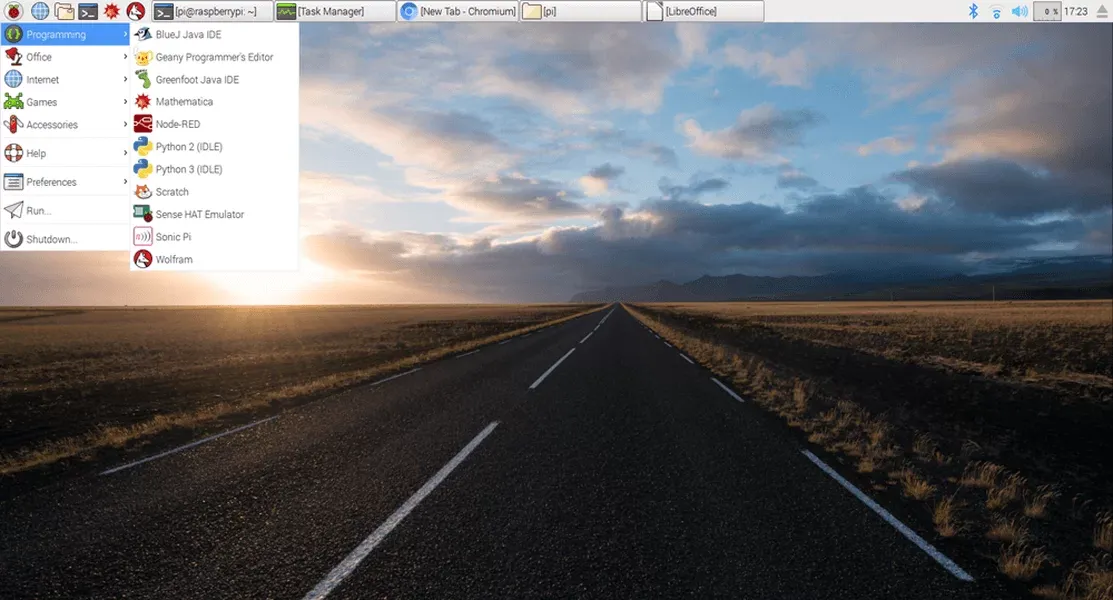
Task: Click the Node-RED icon
Action: 143,124
